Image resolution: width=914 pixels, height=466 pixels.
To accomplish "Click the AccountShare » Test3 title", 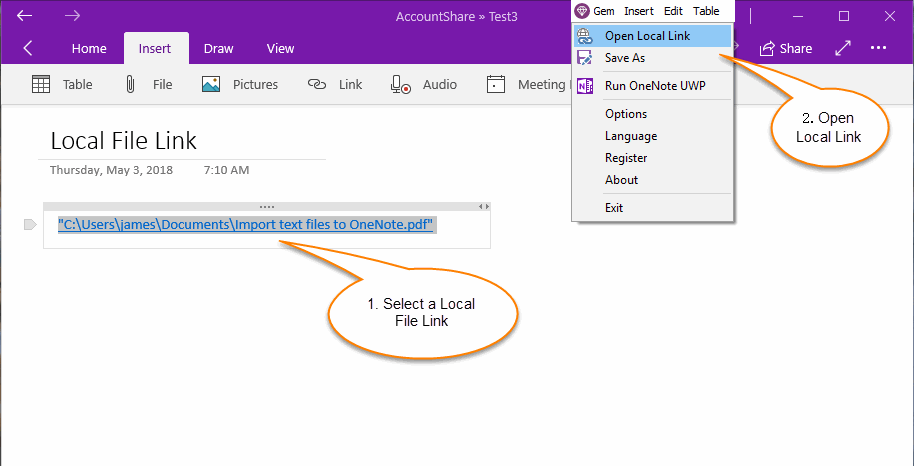I will click(456, 16).
